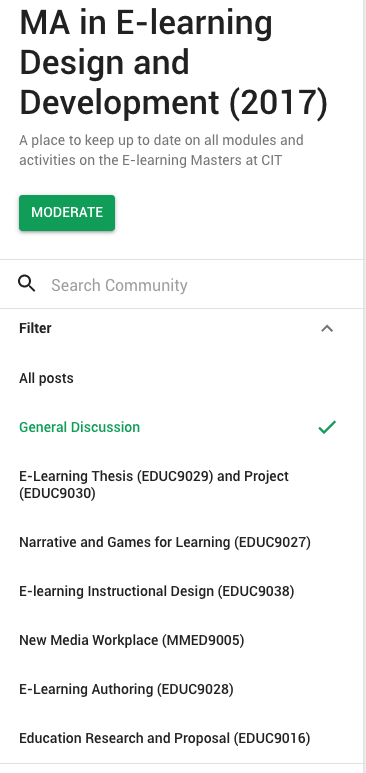Image resolution: width=366 pixels, height=773 pixels.
Task: Click the MA in E-learning Design community title
Action: point(173,63)
